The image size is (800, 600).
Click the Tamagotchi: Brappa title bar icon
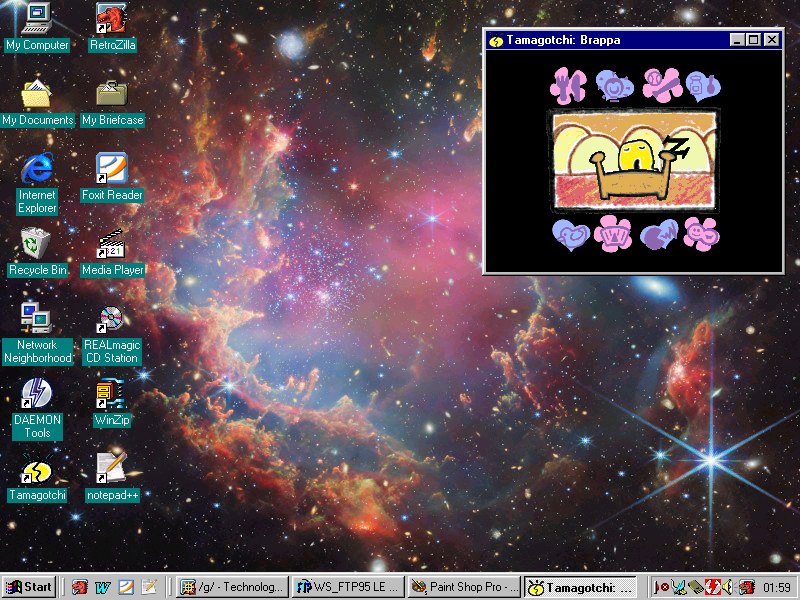[496, 40]
